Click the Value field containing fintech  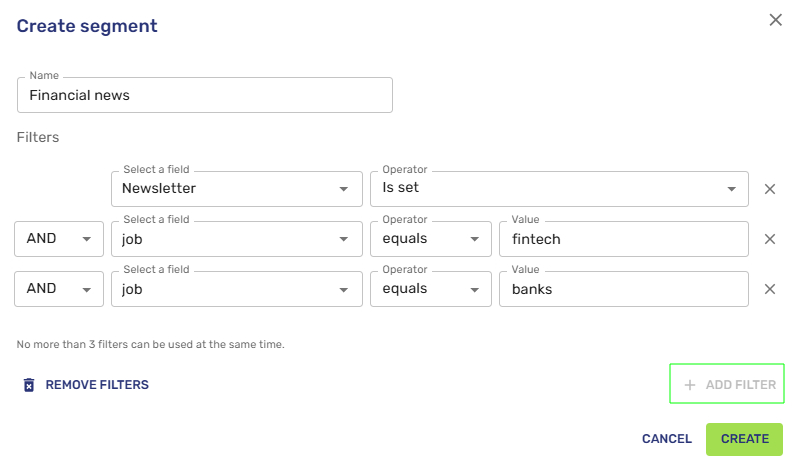coord(623,239)
